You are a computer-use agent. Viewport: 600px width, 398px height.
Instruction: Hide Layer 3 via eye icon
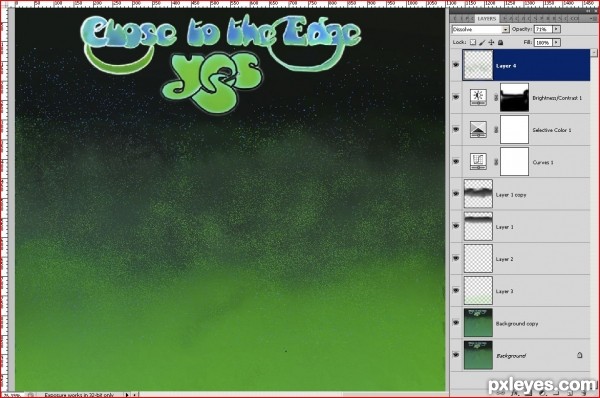pos(456,290)
